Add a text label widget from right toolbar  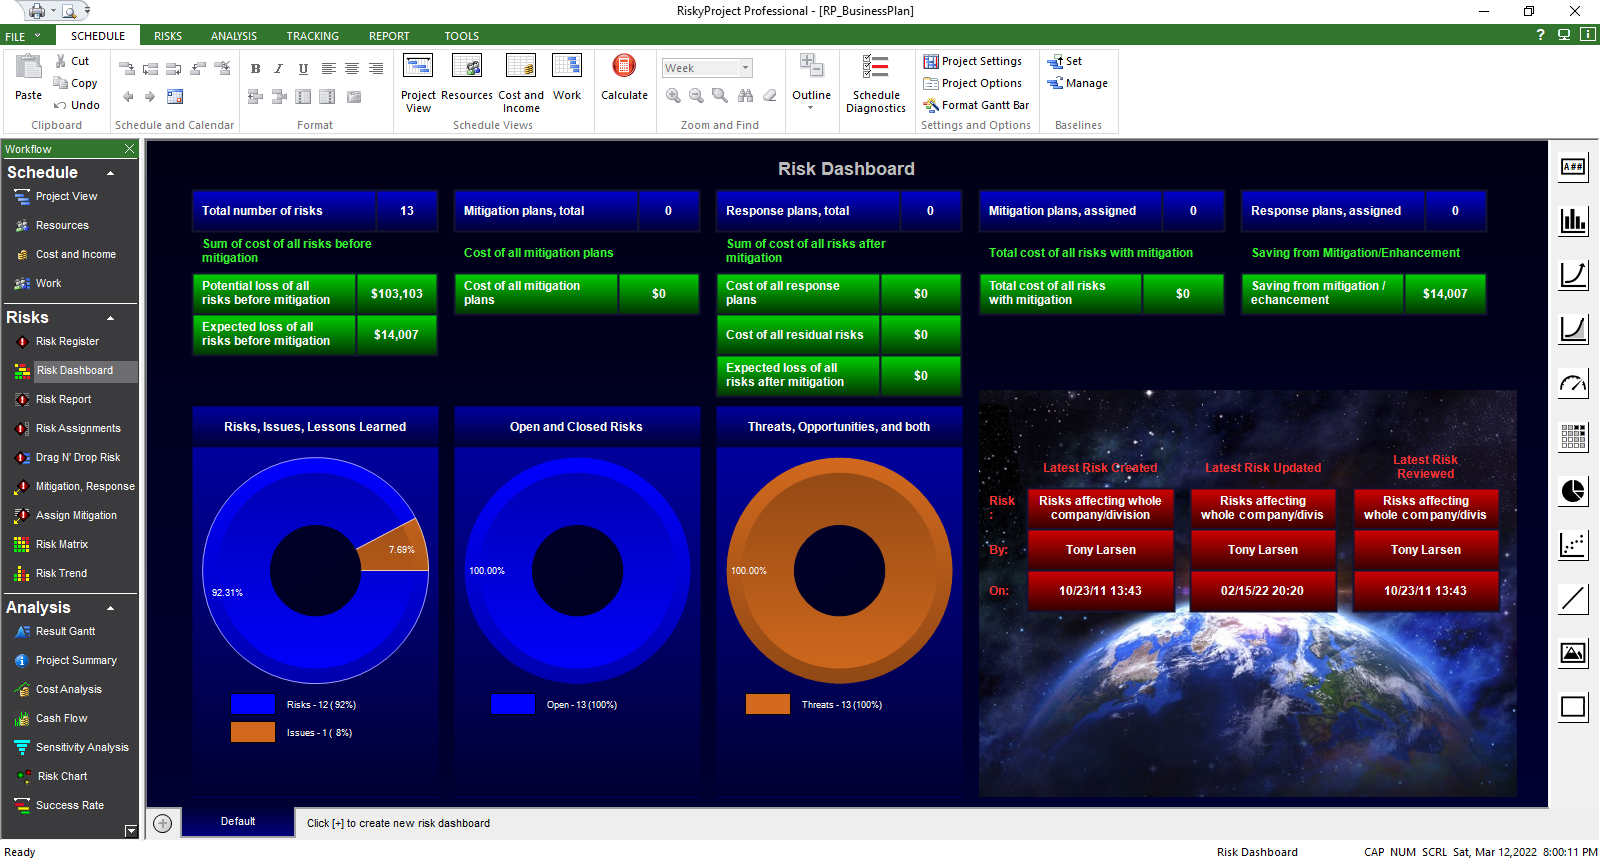click(x=1573, y=168)
